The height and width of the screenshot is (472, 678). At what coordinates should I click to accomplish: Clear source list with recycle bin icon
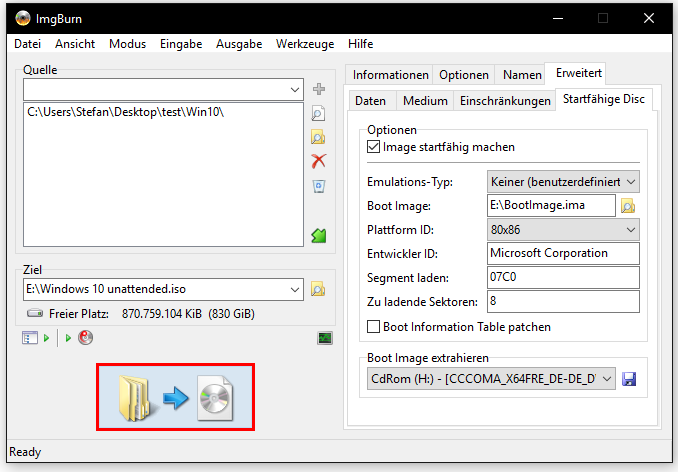[319, 186]
